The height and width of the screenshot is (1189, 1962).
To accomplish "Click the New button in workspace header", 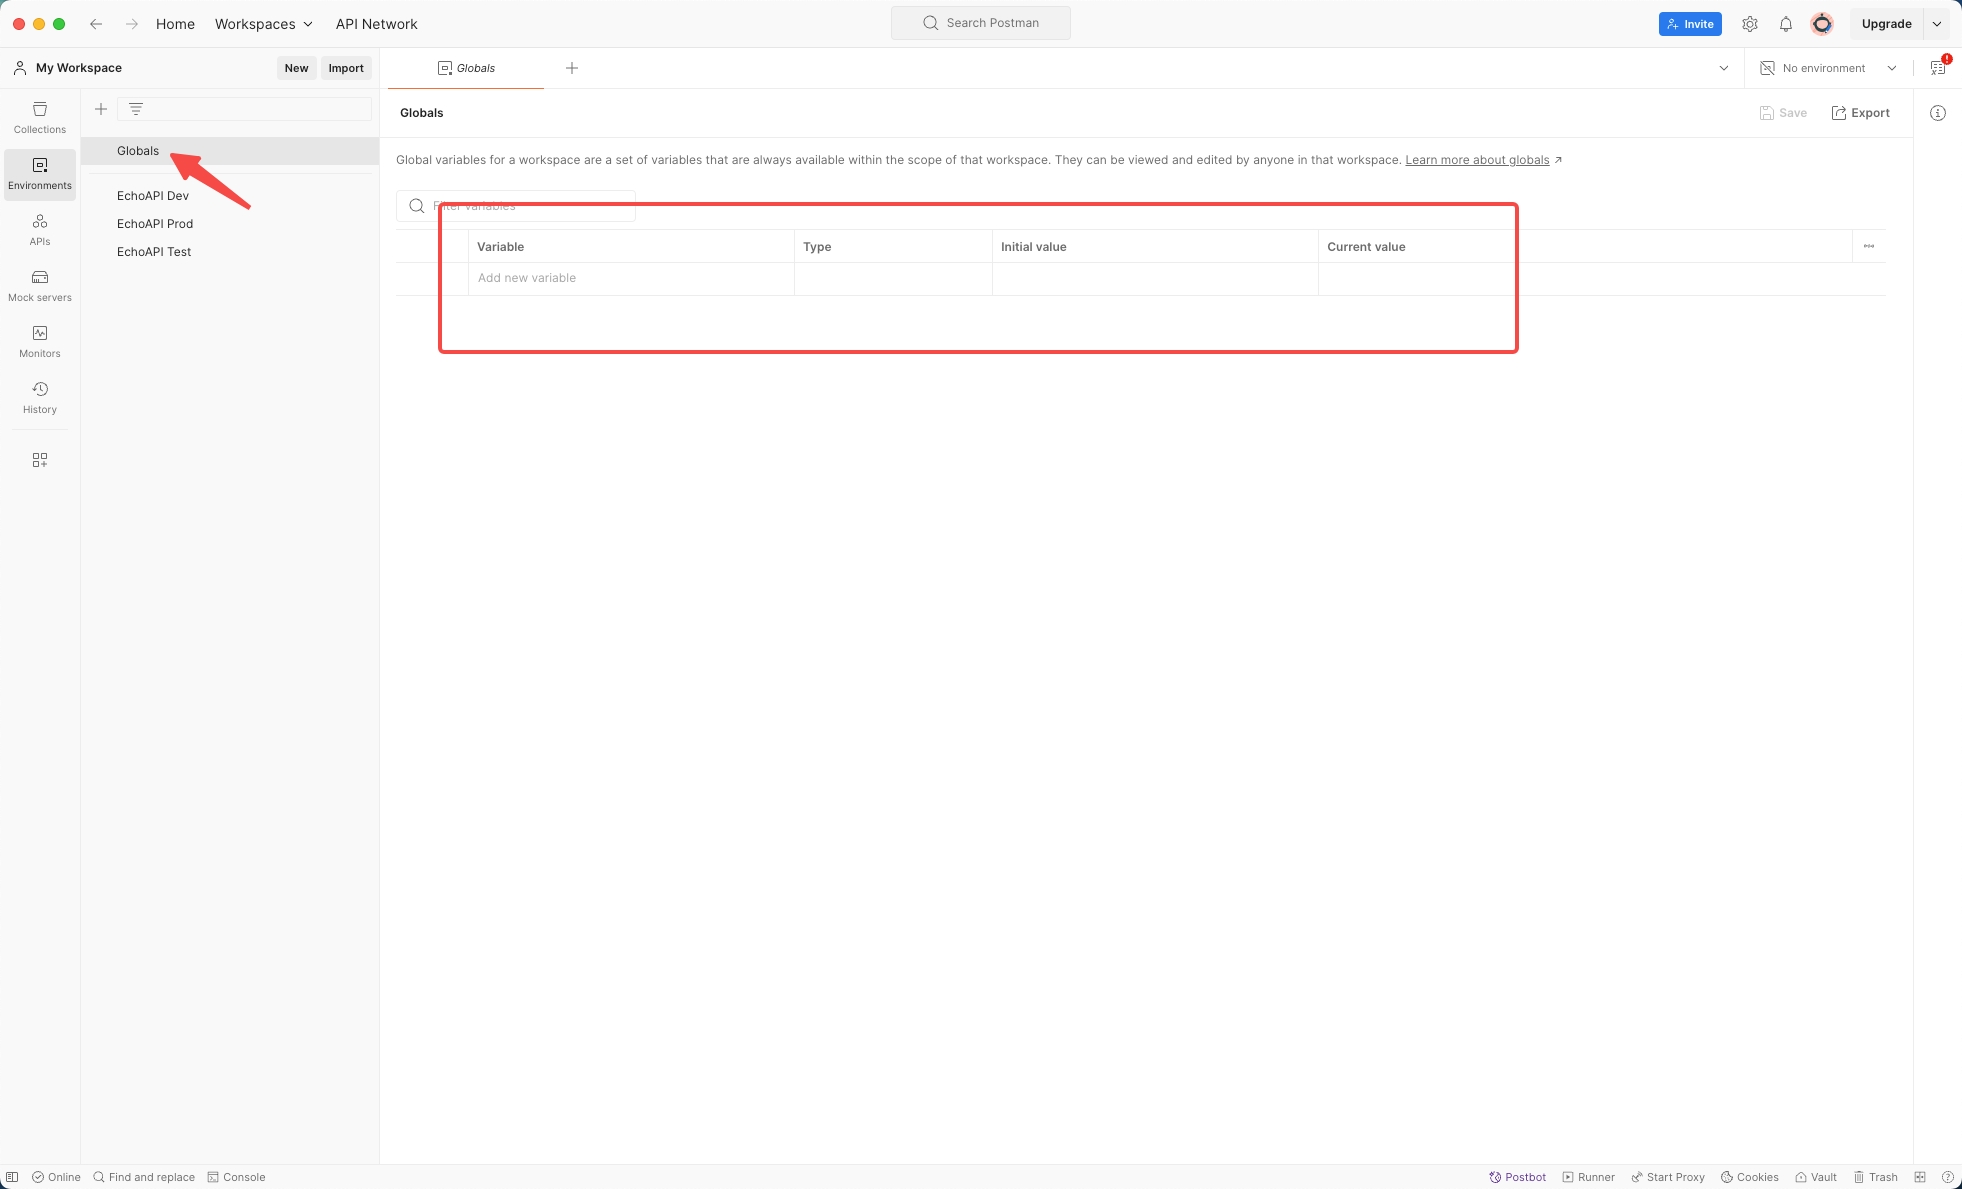I will click(296, 68).
